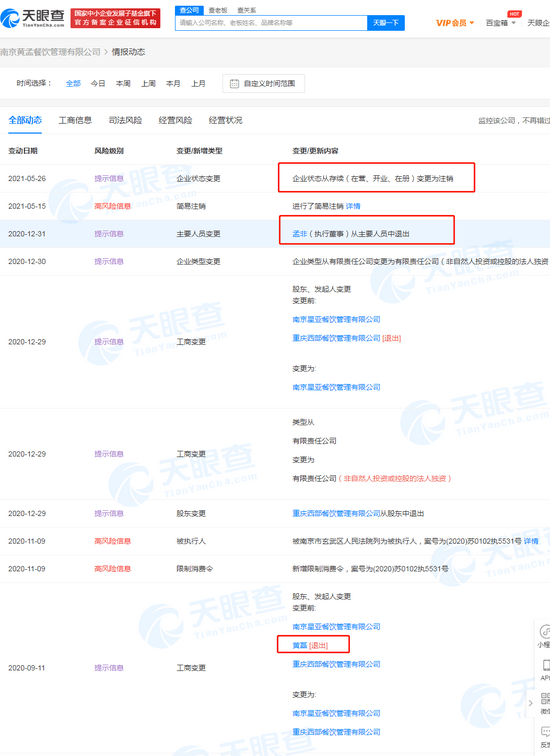Click the 天眼一下 search button
The width and height of the screenshot is (550, 756).
386,23
